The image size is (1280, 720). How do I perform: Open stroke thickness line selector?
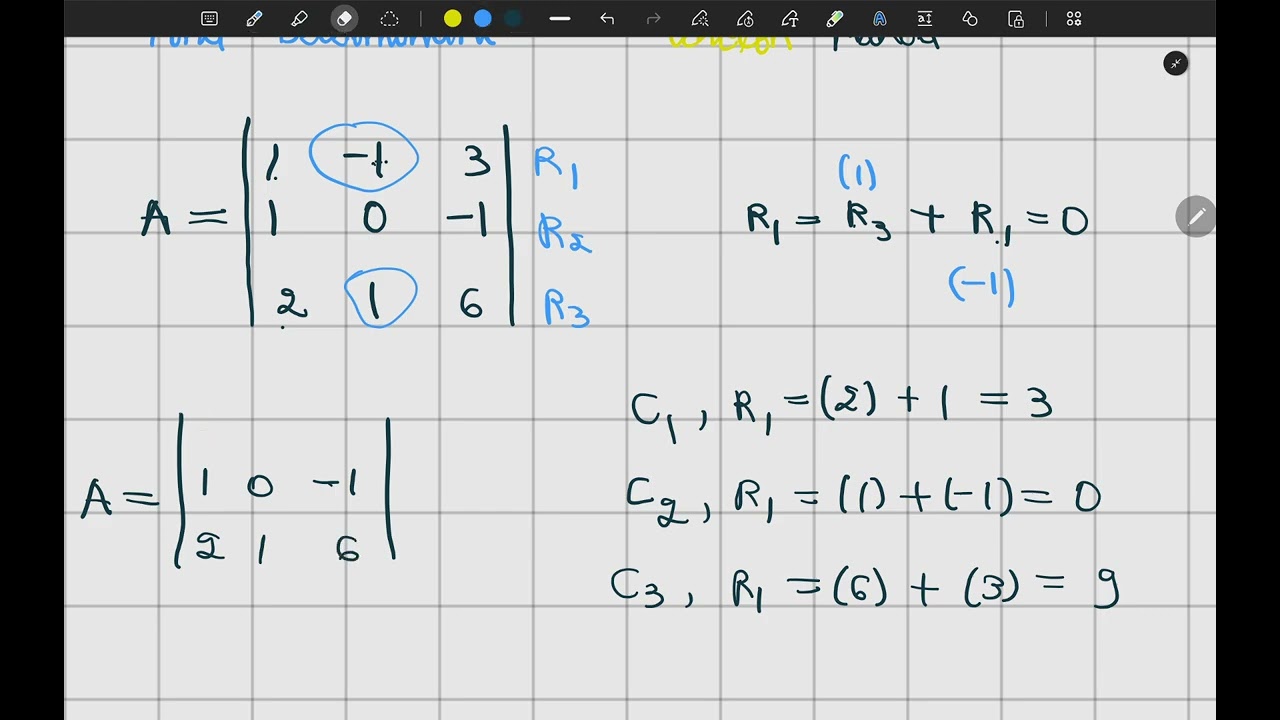(x=560, y=19)
